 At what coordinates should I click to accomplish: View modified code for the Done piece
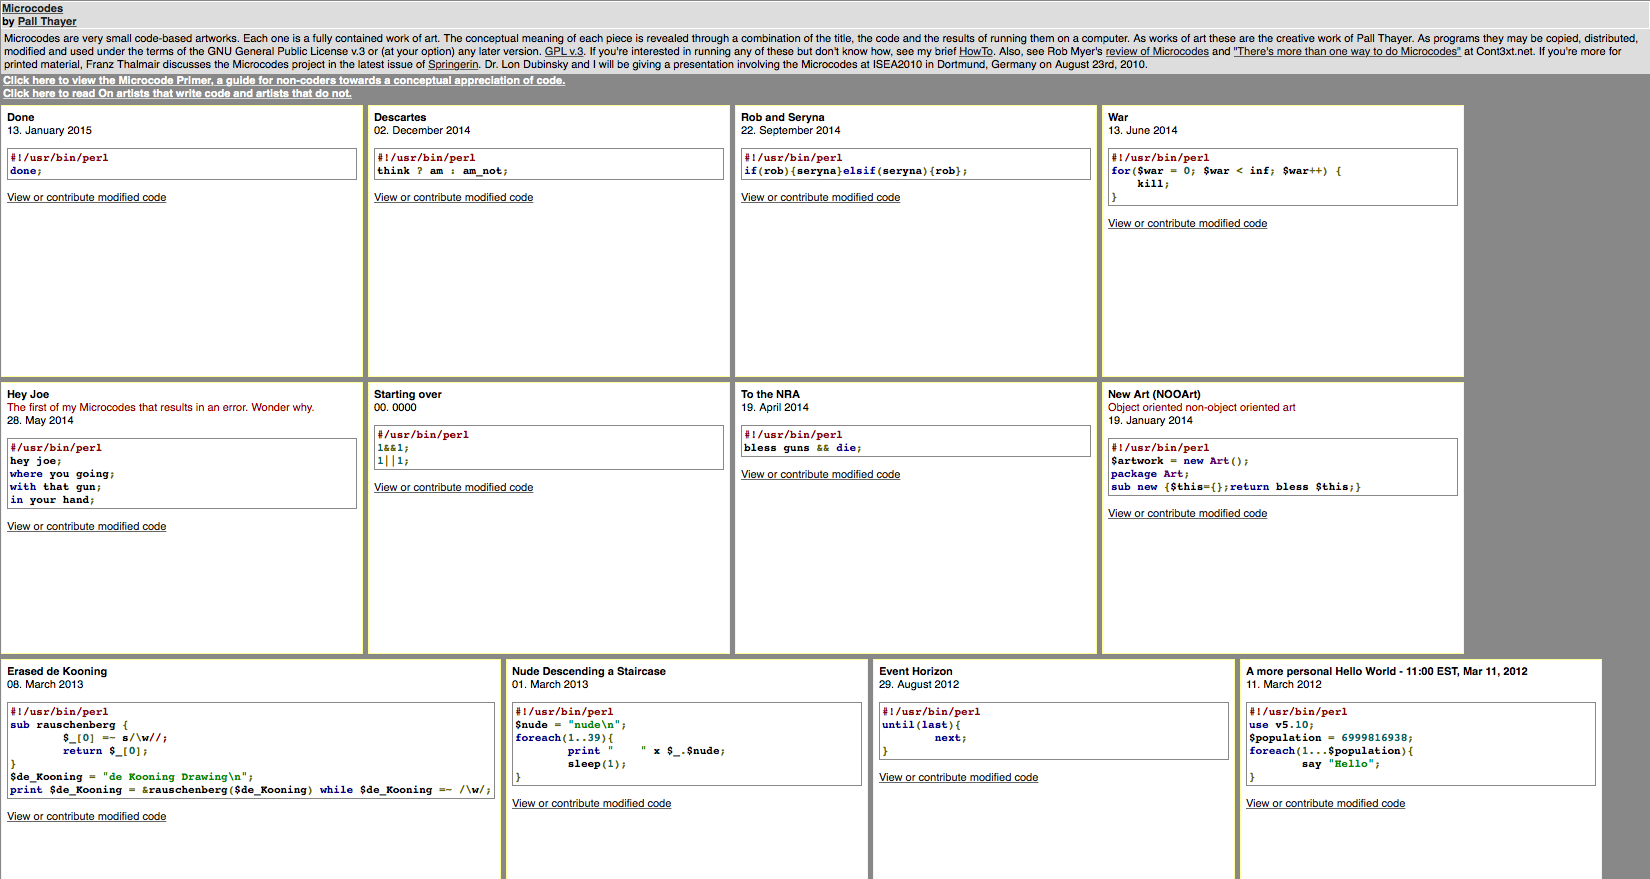coord(87,197)
